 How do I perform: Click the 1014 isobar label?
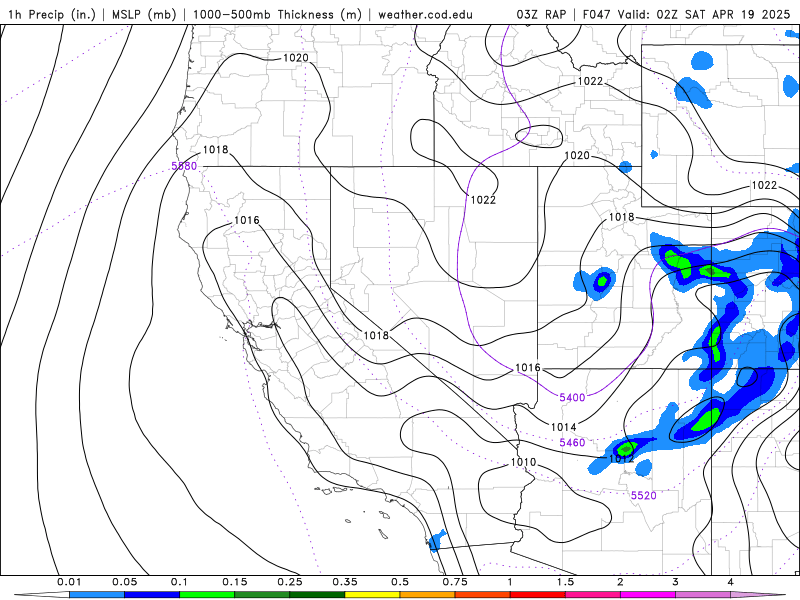point(563,427)
